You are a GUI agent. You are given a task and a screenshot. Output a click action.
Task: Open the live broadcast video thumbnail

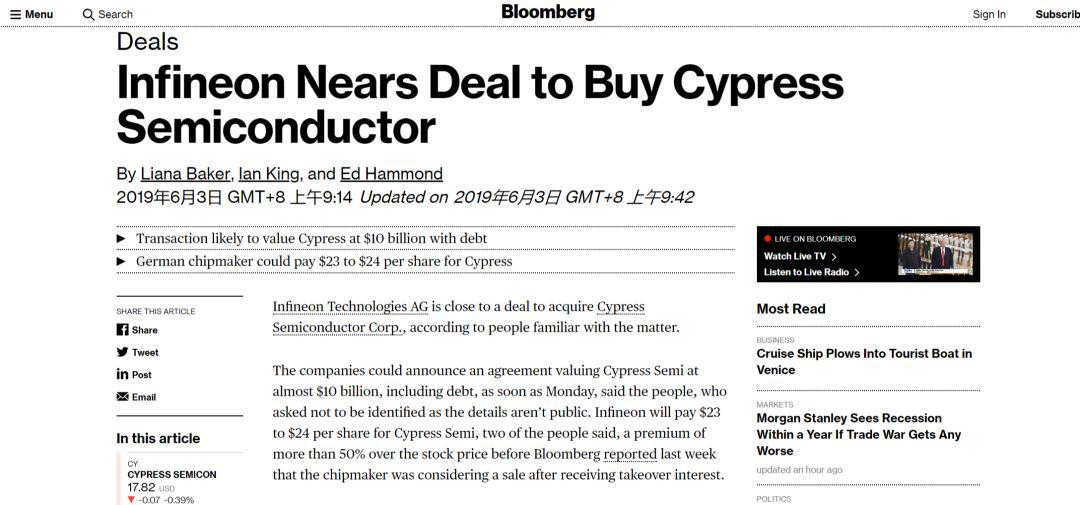pos(935,254)
